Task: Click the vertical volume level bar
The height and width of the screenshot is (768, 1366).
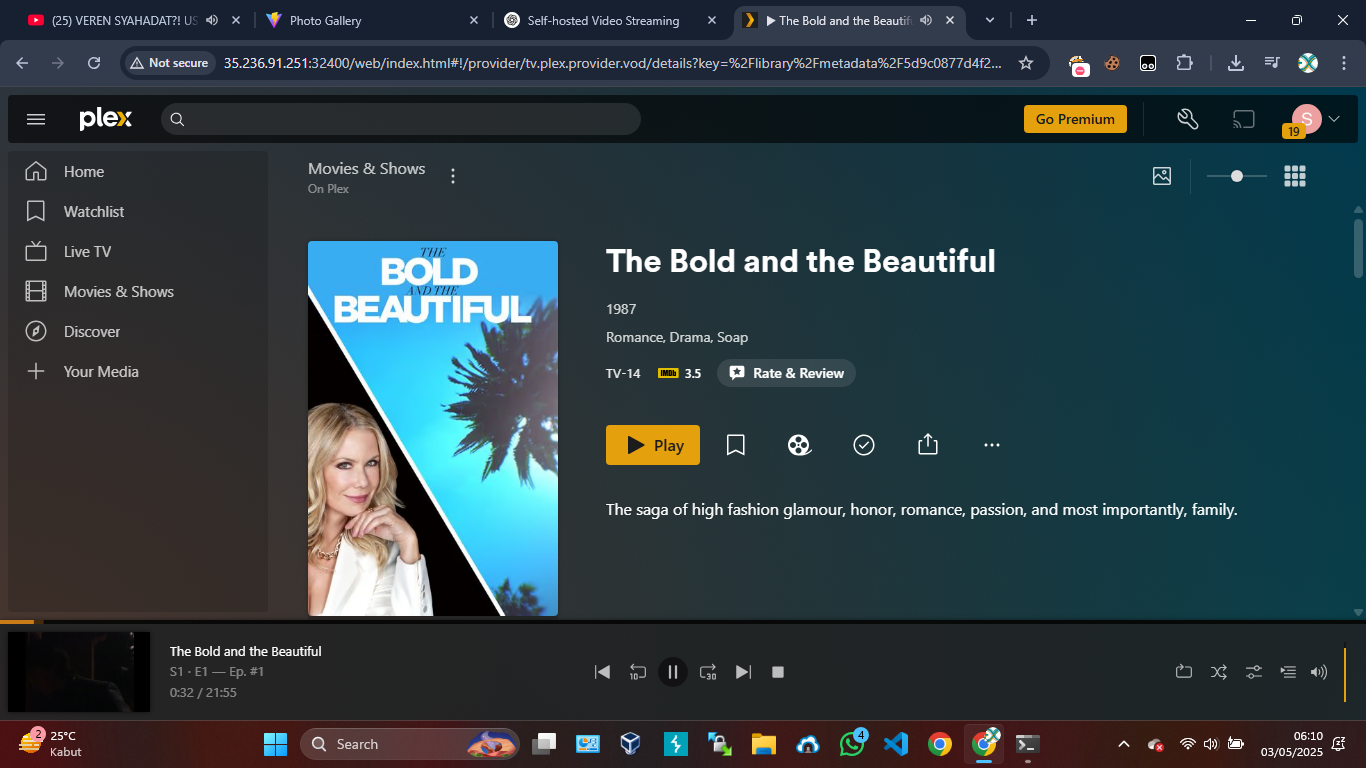Action: (1345, 674)
